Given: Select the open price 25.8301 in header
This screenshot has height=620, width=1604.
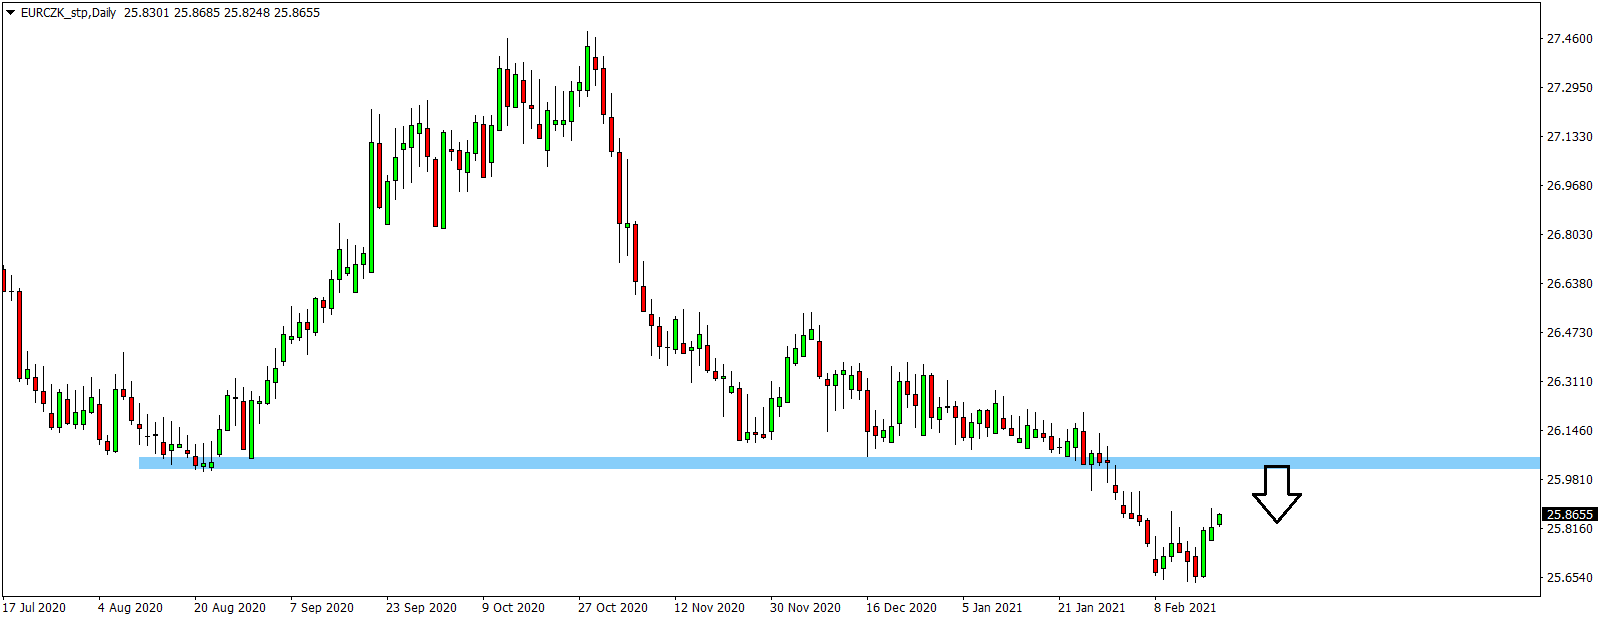Looking at the screenshot, I should 146,13.
